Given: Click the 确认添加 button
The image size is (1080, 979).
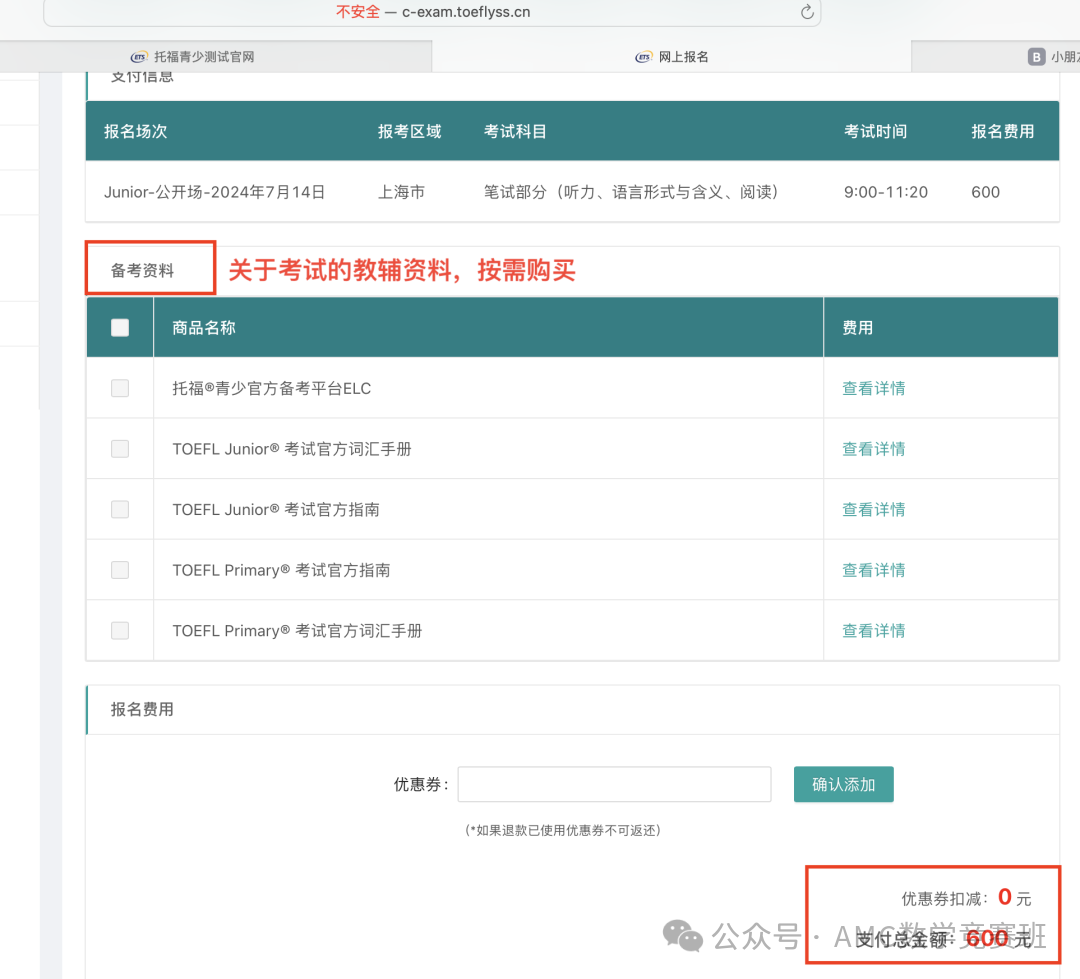Looking at the screenshot, I should [x=843, y=785].
